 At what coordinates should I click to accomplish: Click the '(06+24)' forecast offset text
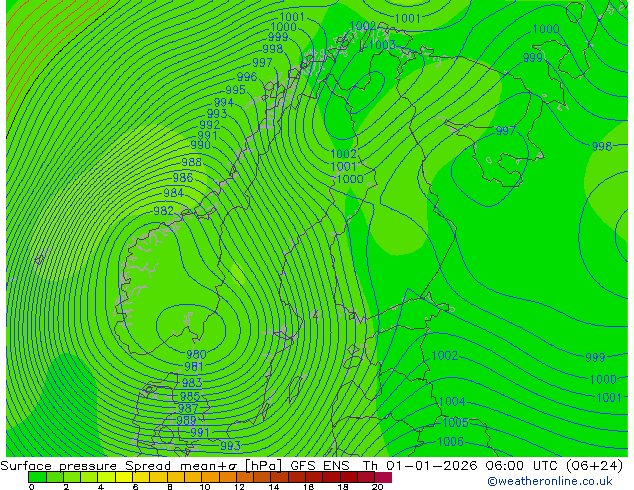(594, 466)
